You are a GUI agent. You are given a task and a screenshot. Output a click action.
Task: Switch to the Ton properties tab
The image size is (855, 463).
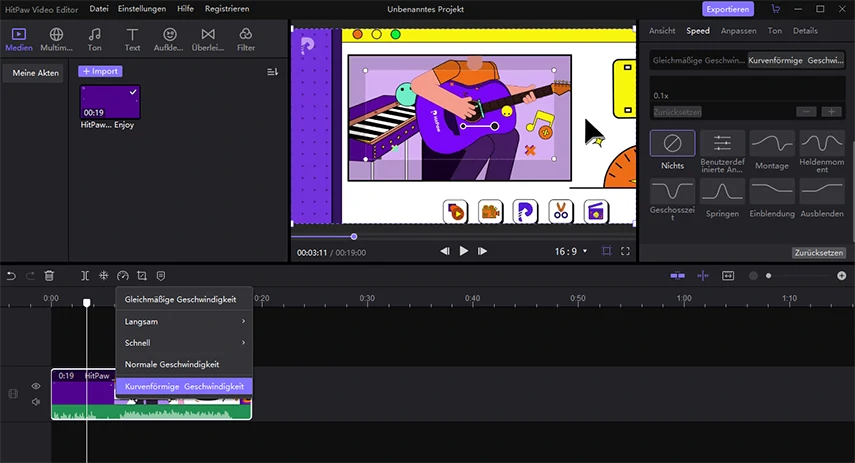coord(774,31)
